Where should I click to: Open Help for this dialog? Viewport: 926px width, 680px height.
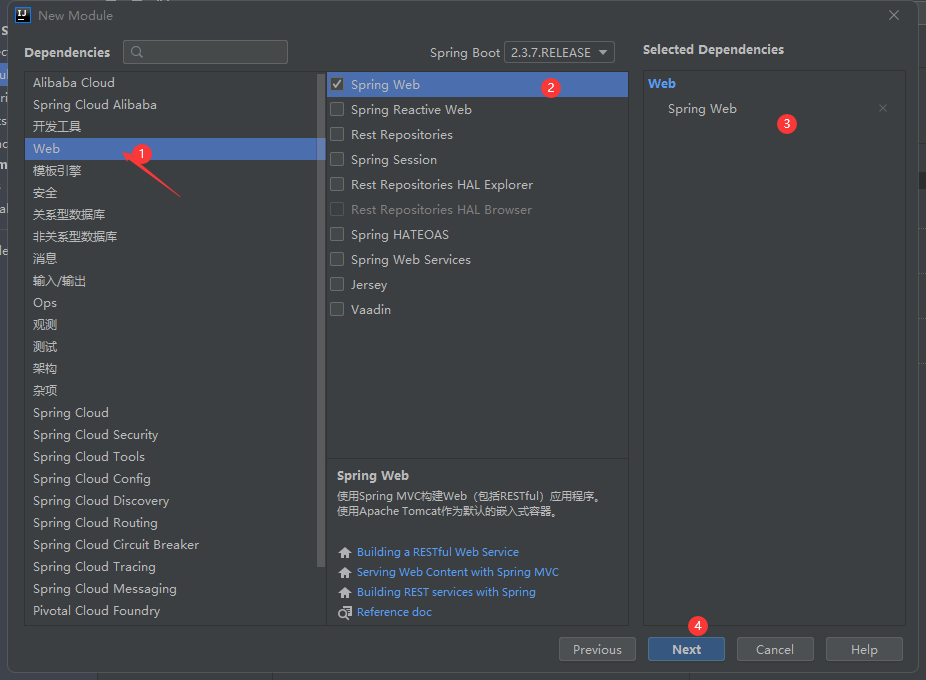864,649
